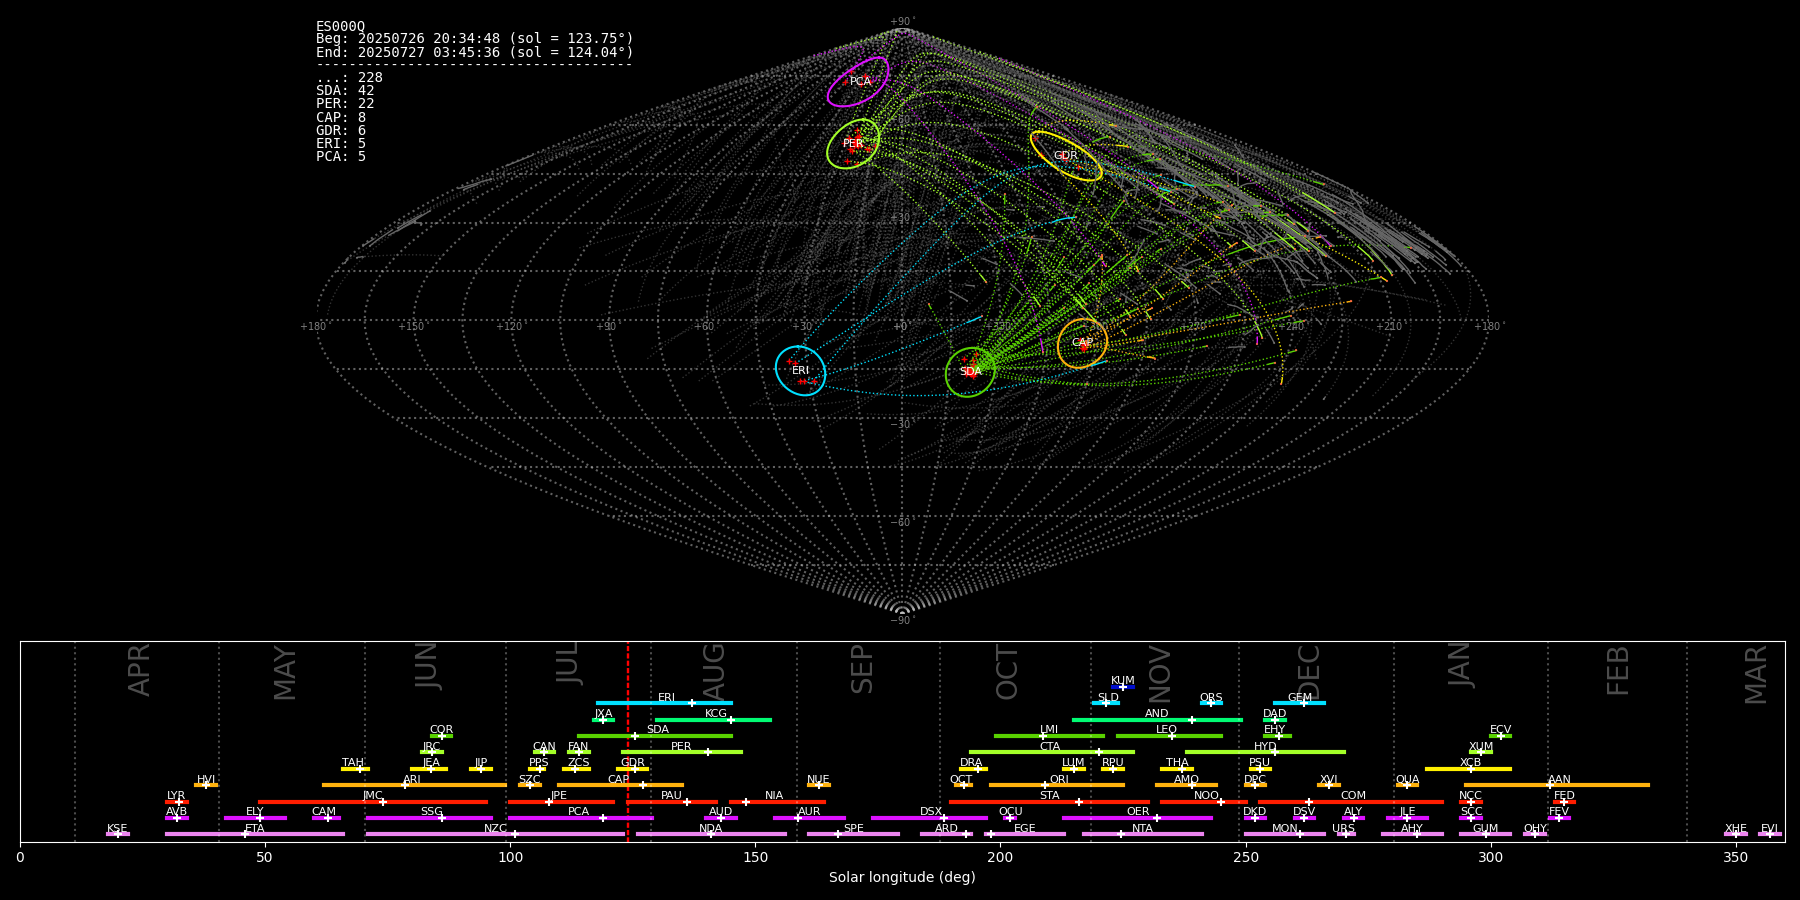Click the red dashed current solar longitude line
Image resolution: width=1800 pixels, height=900 pixels.
click(628, 741)
